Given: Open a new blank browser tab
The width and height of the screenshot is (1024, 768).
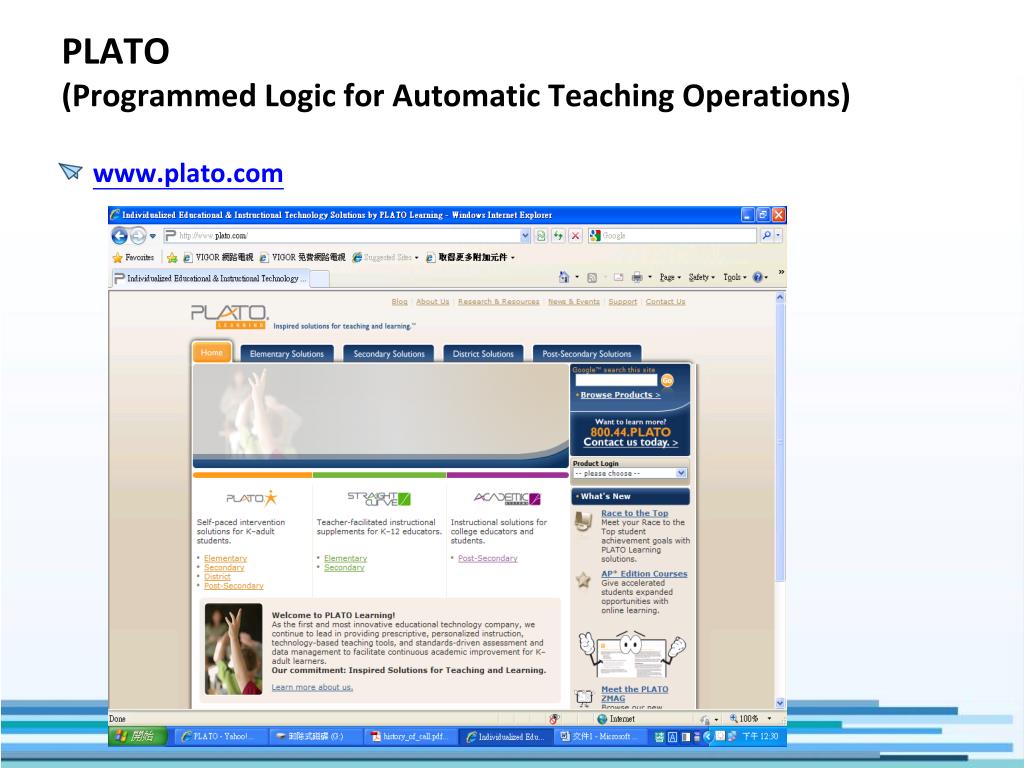Looking at the screenshot, I should point(319,280).
